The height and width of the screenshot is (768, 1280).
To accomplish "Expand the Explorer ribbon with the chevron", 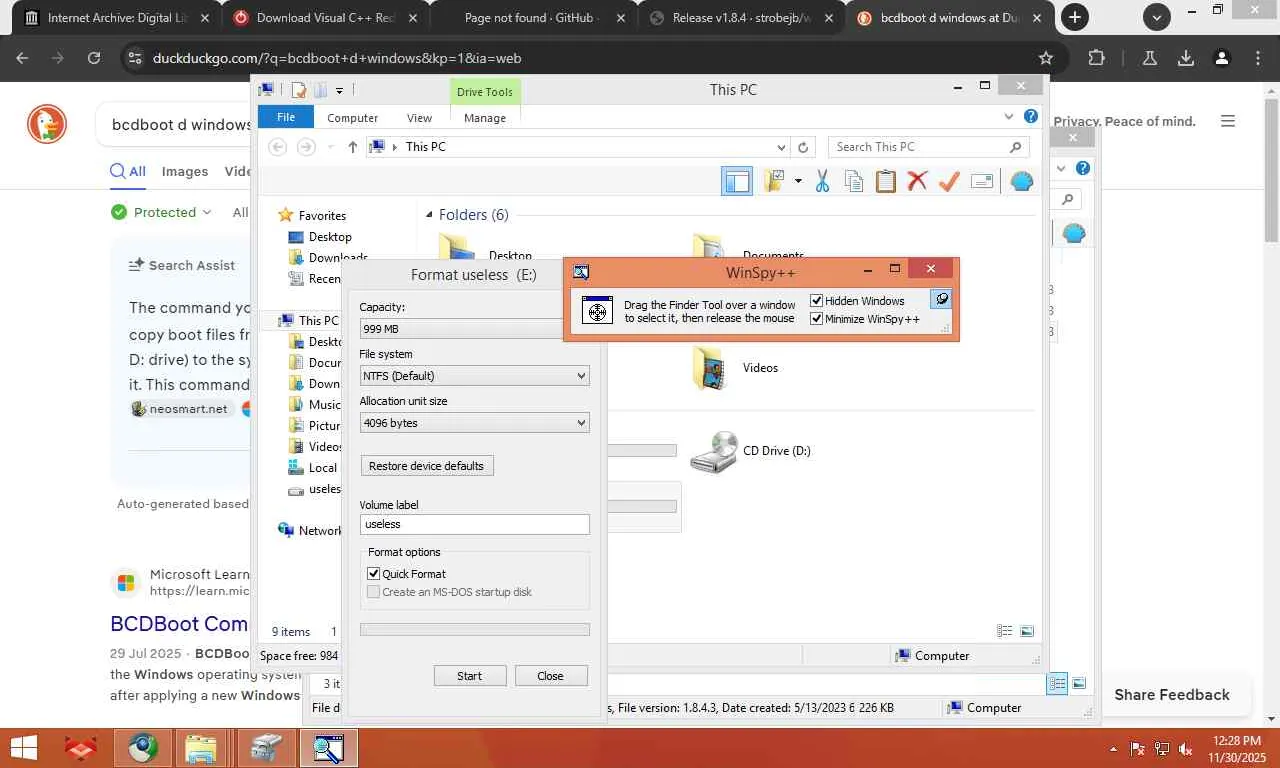I will (1009, 117).
